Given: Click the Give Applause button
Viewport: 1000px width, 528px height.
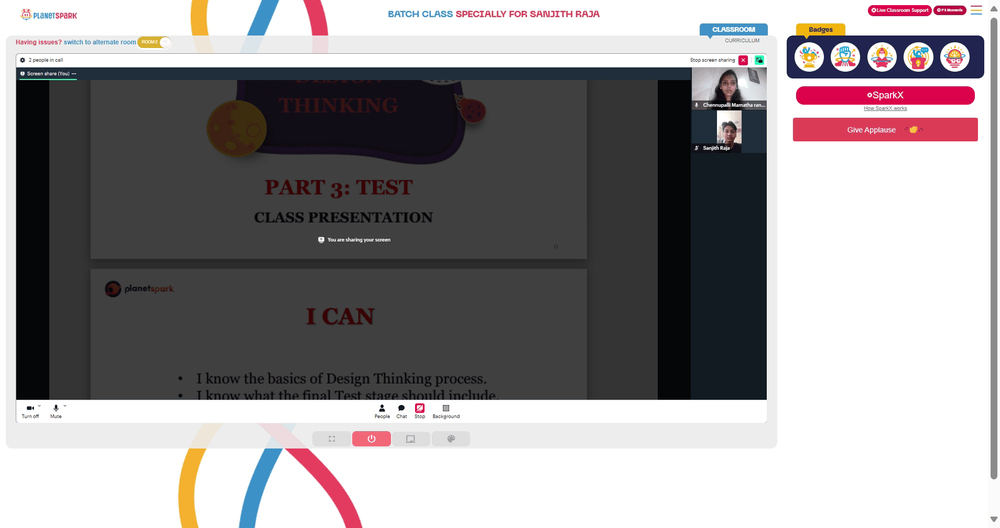Looking at the screenshot, I should pyautogui.click(x=885, y=129).
